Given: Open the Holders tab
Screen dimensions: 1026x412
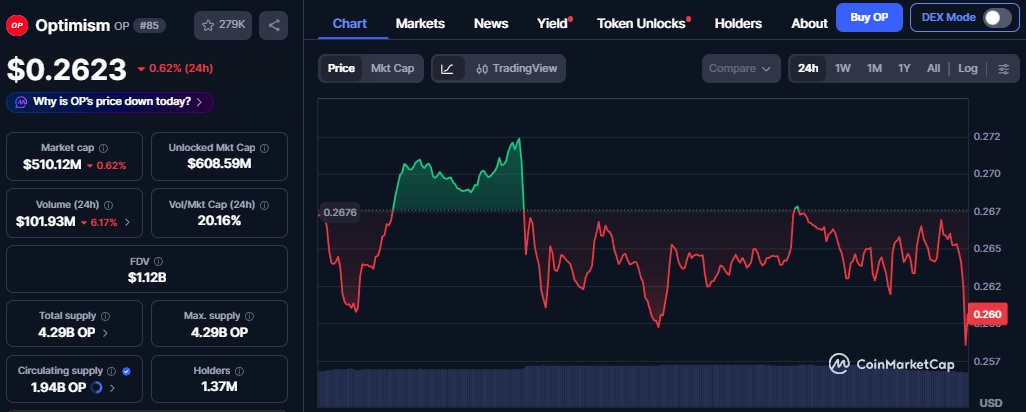Looking at the screenshot, I should pos(738,24).
